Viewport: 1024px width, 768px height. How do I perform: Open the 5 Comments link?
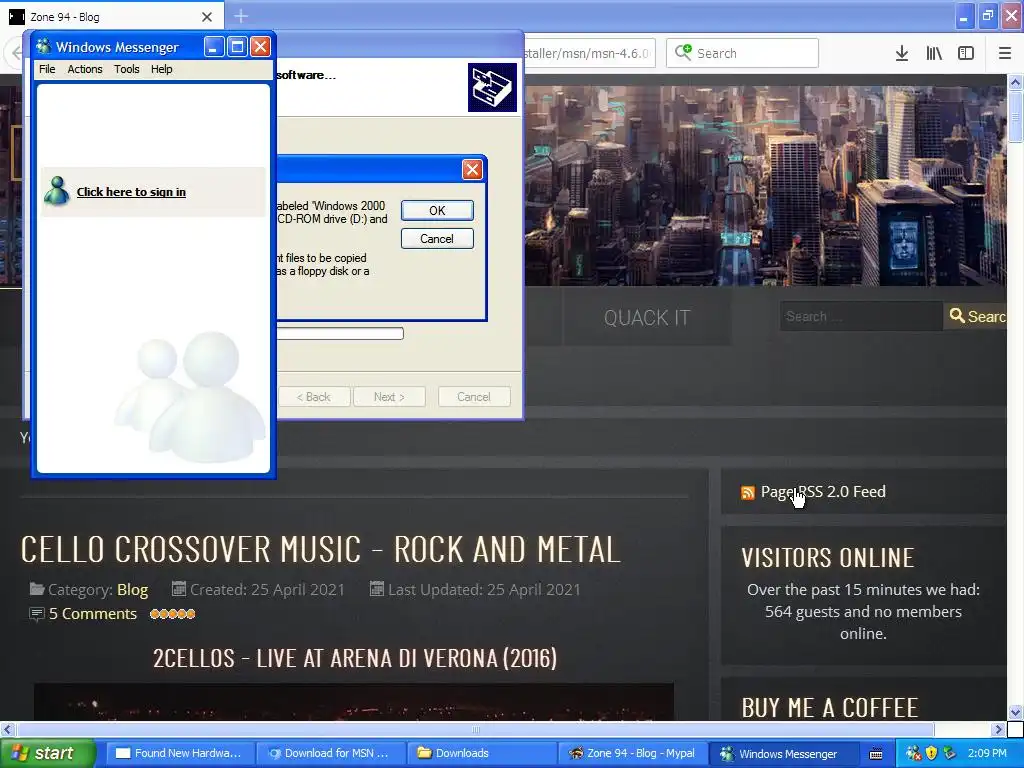93,614
